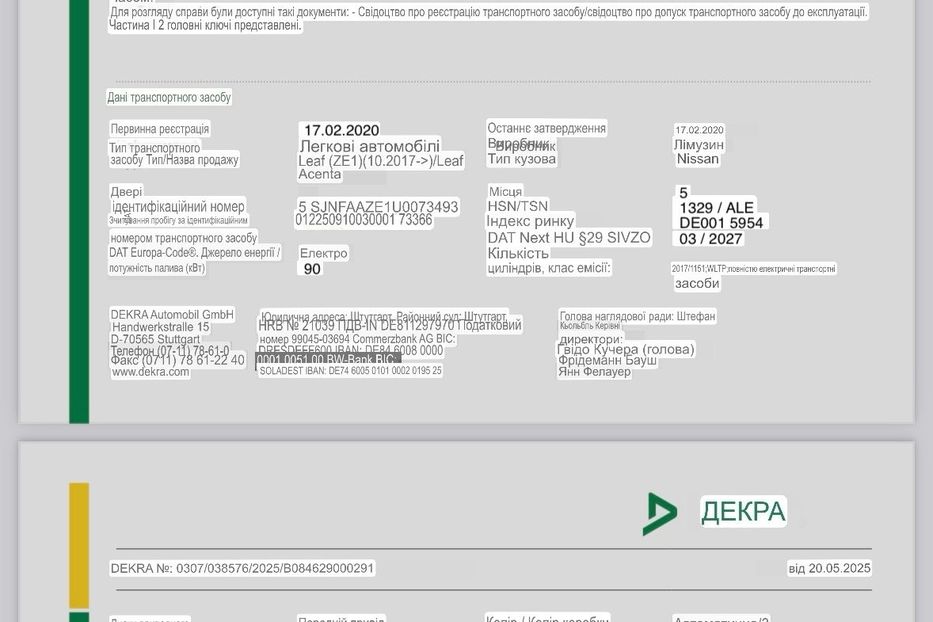
Task: Select the word "засоби" under emission class
Action: [697, 284]
